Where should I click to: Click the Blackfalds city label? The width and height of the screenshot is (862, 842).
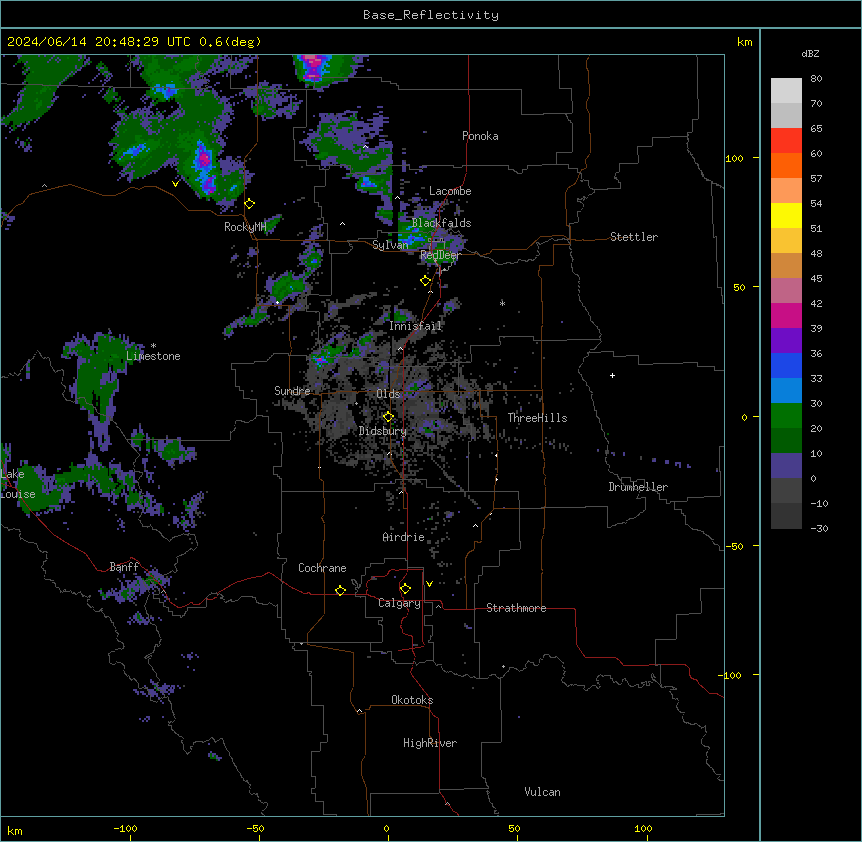(441, 223)
